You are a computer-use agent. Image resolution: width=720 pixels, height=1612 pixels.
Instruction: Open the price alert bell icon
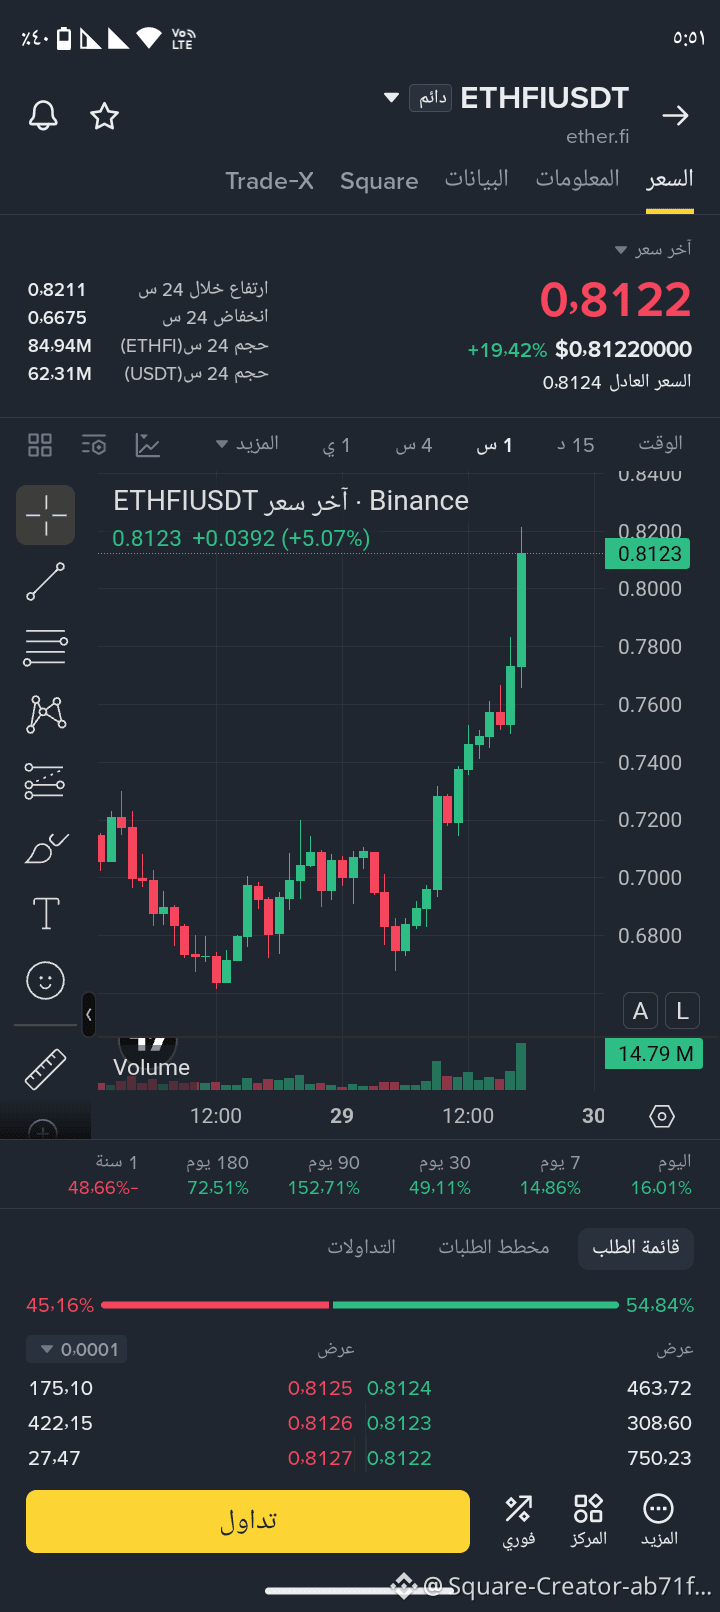pyautogui.click(x=43, y=116)
